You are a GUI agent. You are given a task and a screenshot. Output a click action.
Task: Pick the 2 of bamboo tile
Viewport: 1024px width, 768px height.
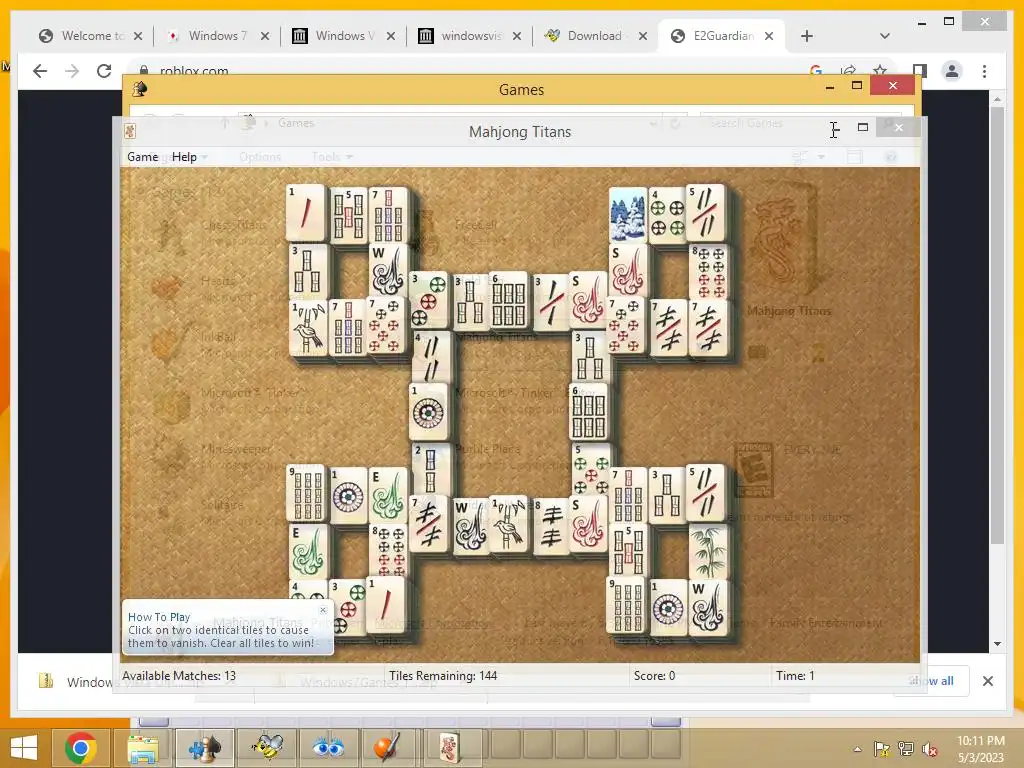click(x=430, y=469)
